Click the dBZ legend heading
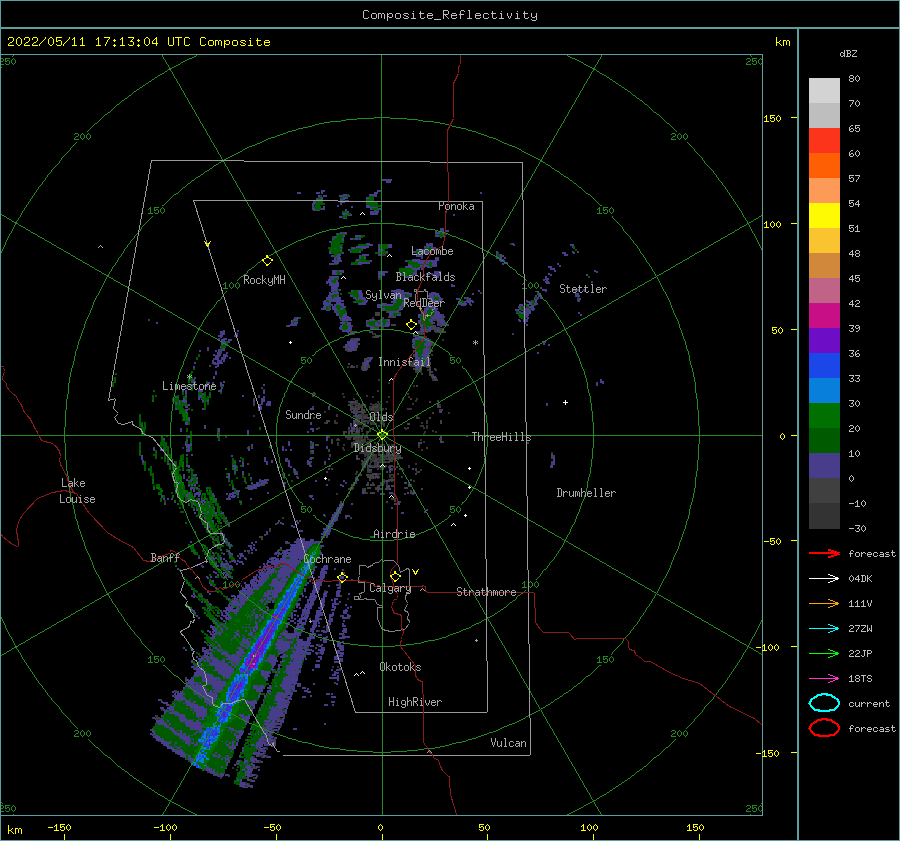Image resolution: width=900 pixels, height=841 pixels. [848, 53]
